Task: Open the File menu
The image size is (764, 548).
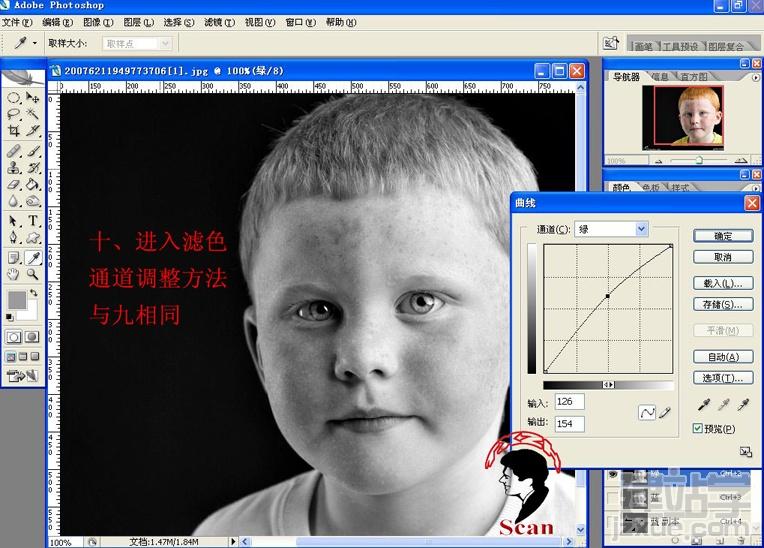Action: (x=17, y=22)
